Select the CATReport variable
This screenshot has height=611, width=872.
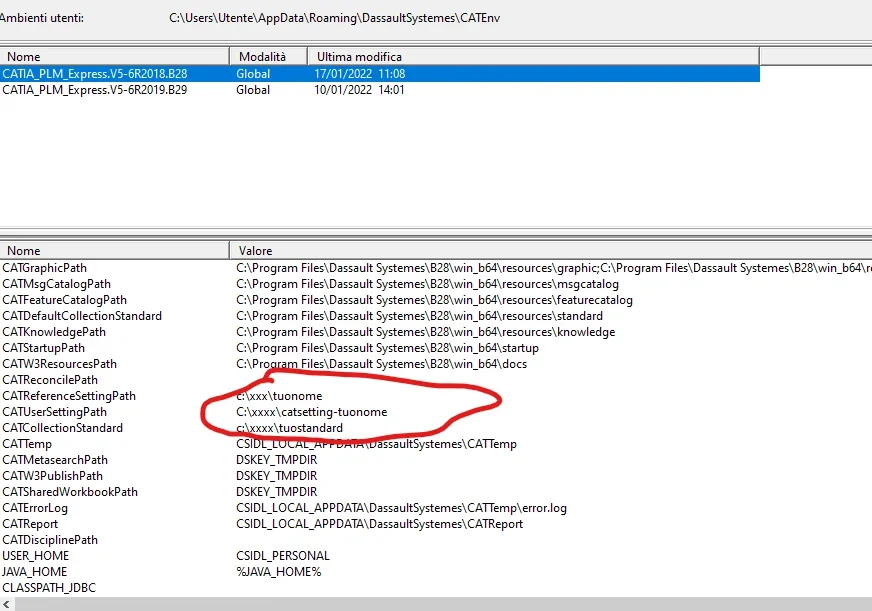(x=30, y=524)
